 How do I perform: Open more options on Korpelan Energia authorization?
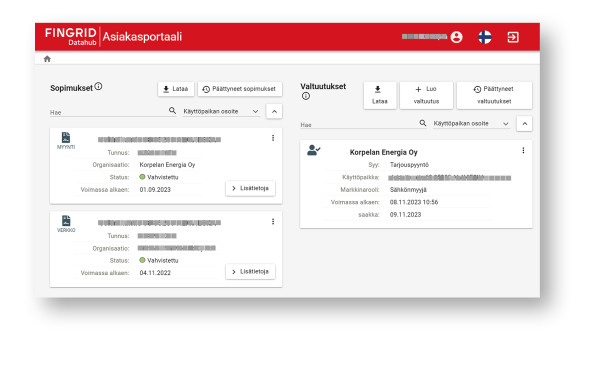523,150
